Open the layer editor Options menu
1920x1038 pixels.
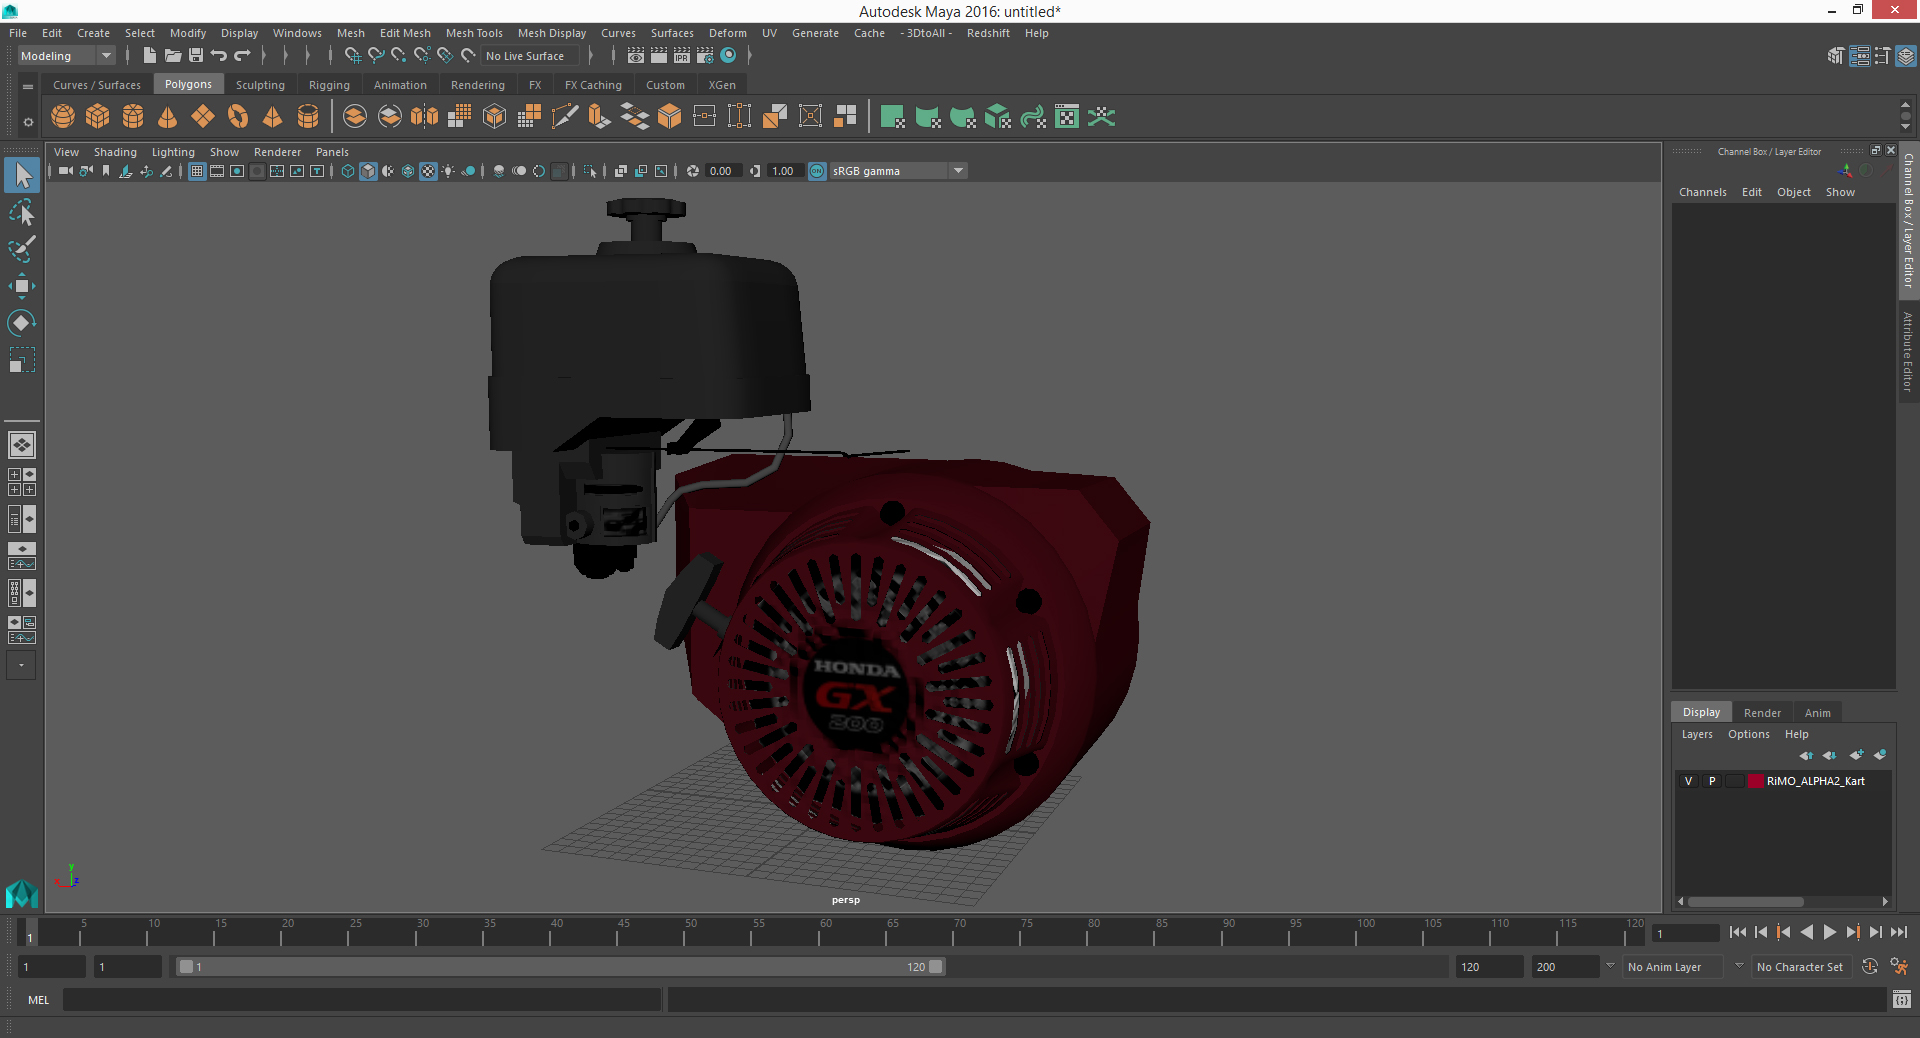1748,734
